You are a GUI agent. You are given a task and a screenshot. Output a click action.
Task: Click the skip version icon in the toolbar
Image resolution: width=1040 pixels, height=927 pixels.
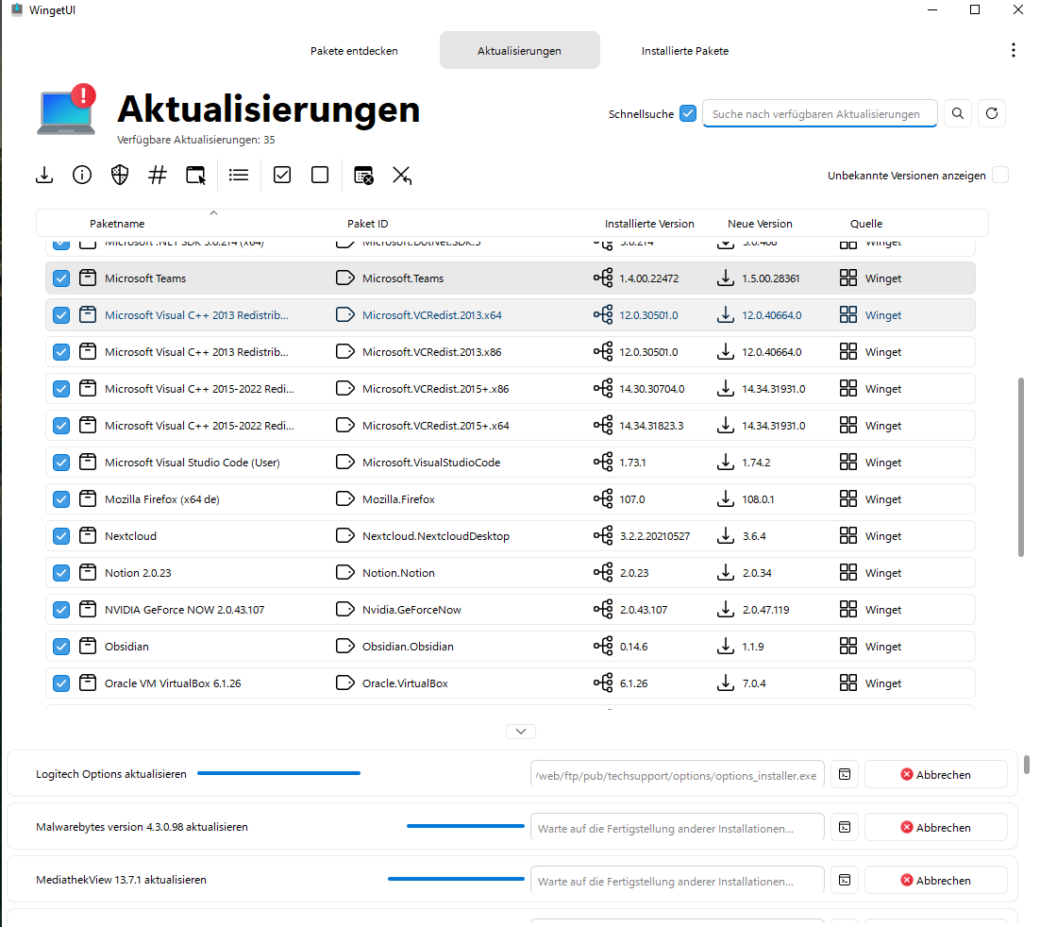coord(402,175)
